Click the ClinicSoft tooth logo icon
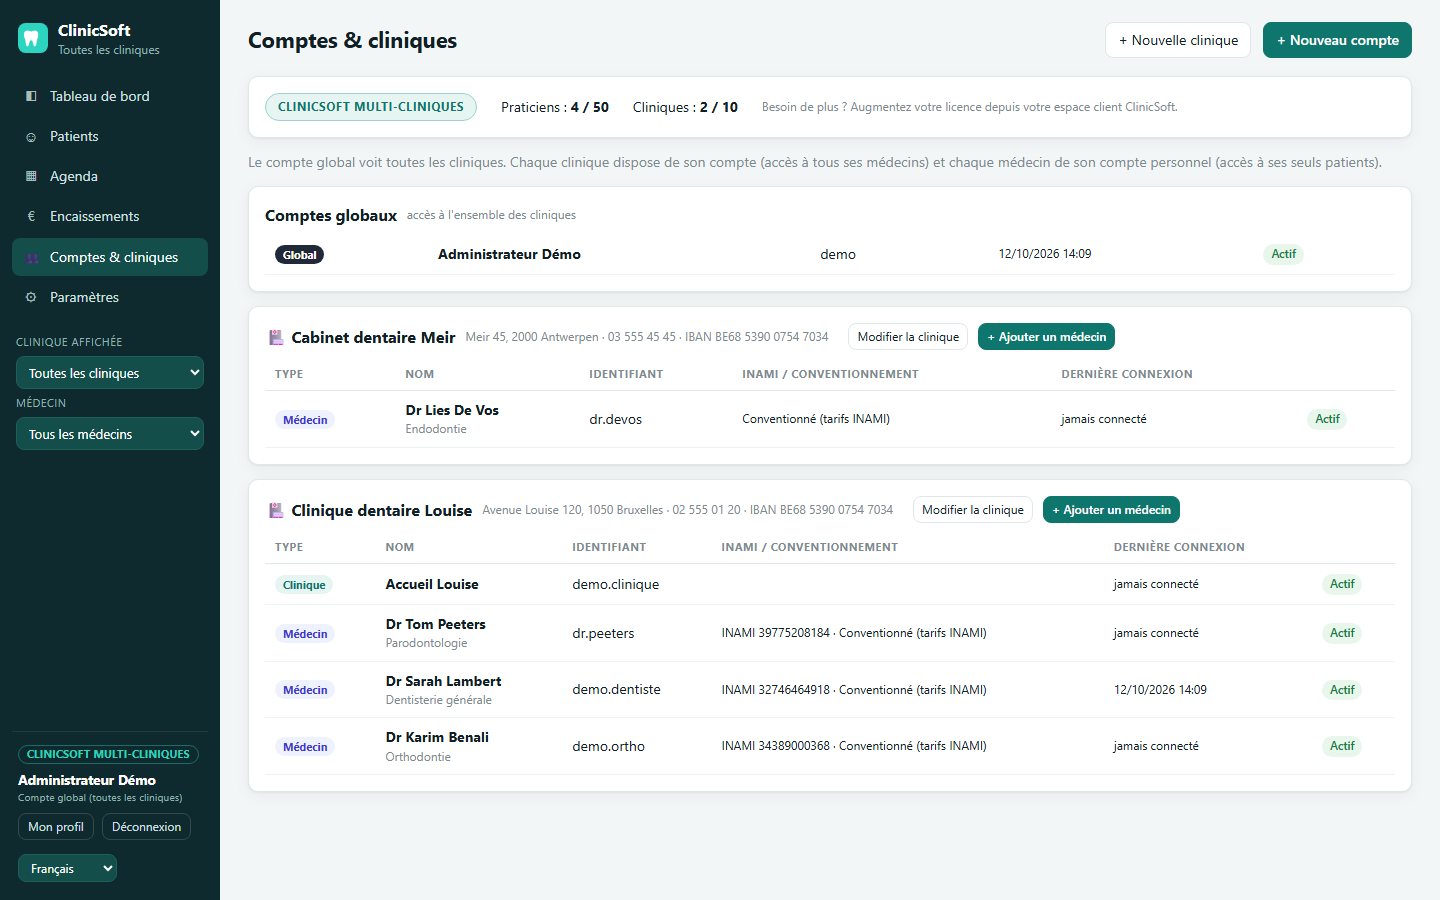 click(x=33, y=38)
